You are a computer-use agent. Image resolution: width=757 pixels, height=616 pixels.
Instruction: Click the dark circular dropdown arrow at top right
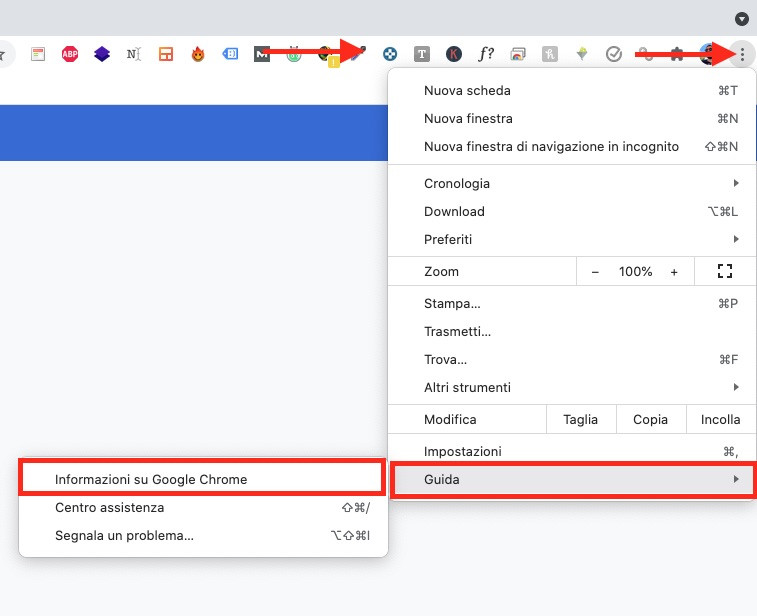[x=741, y=19]
